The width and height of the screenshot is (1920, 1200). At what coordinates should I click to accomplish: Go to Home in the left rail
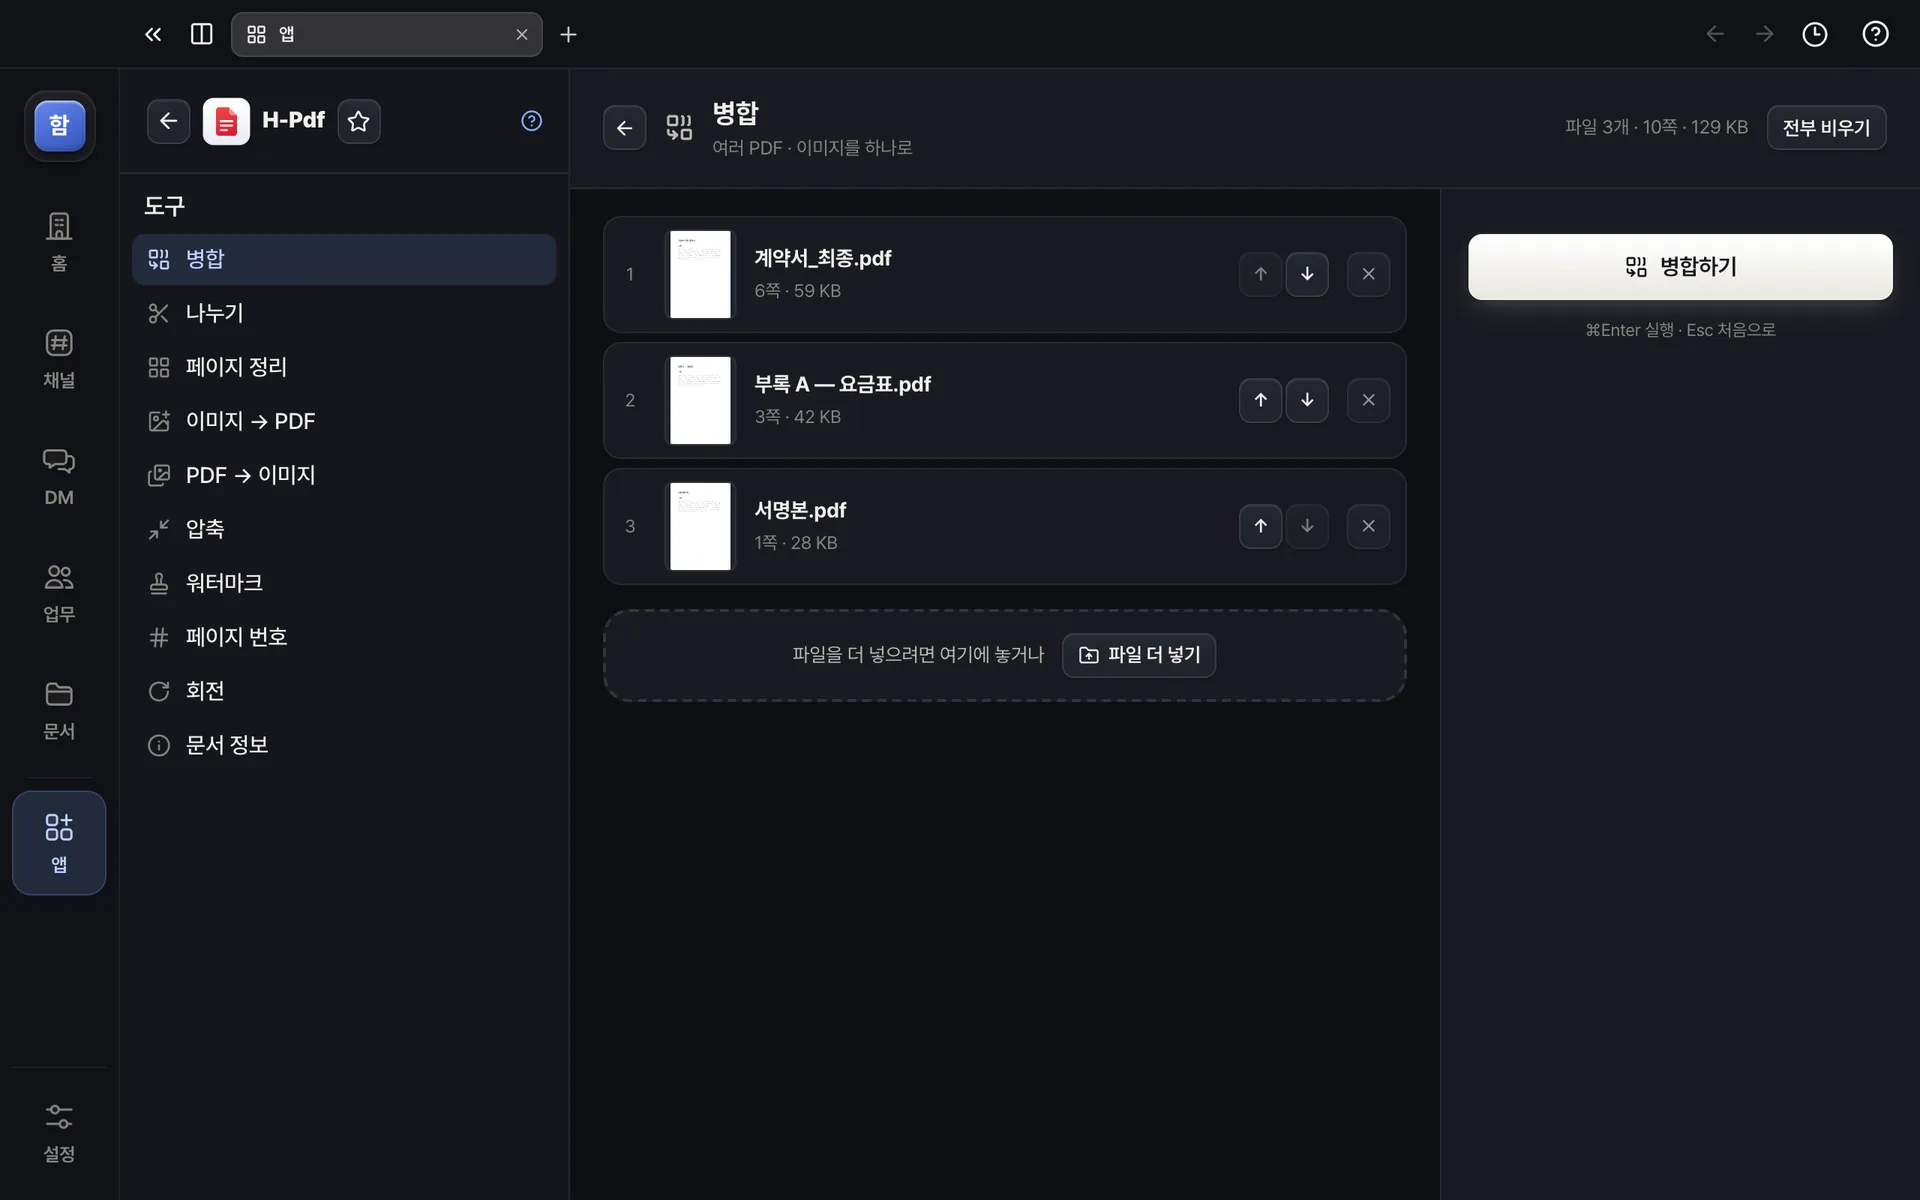59,242
